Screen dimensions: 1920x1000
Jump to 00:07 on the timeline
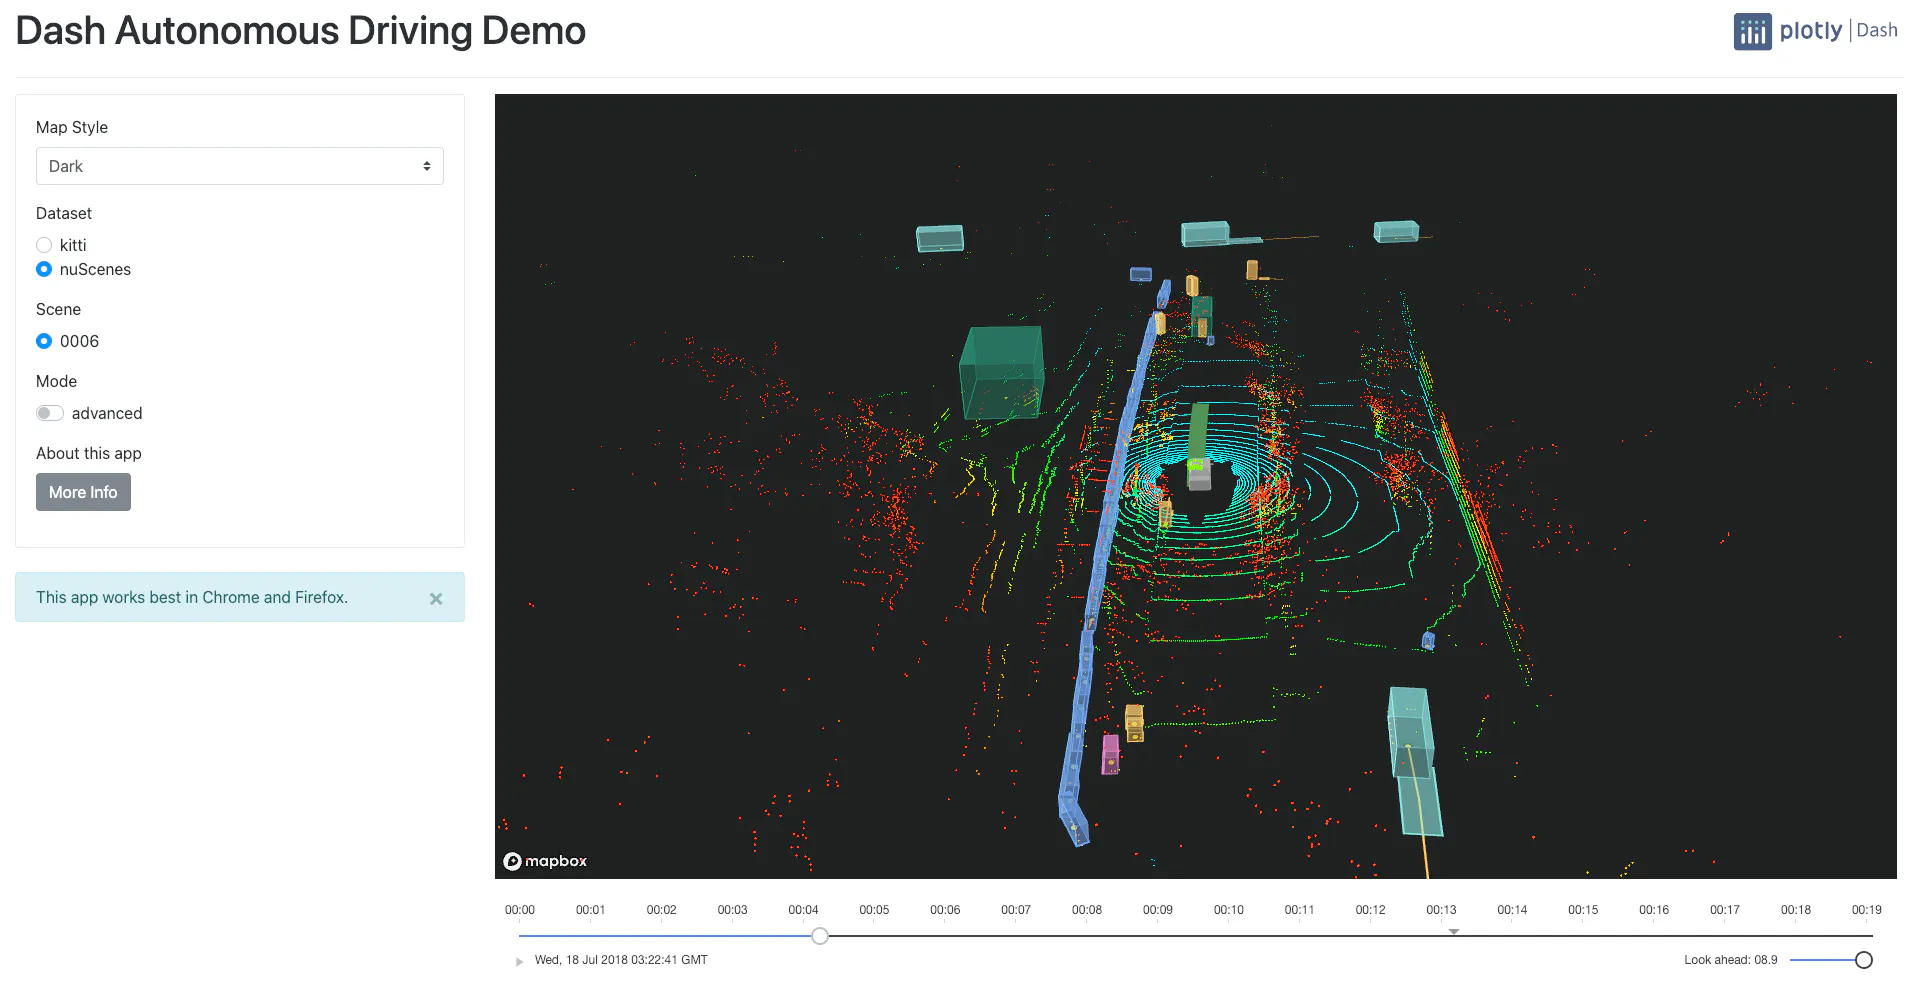tap(1016, 910)
